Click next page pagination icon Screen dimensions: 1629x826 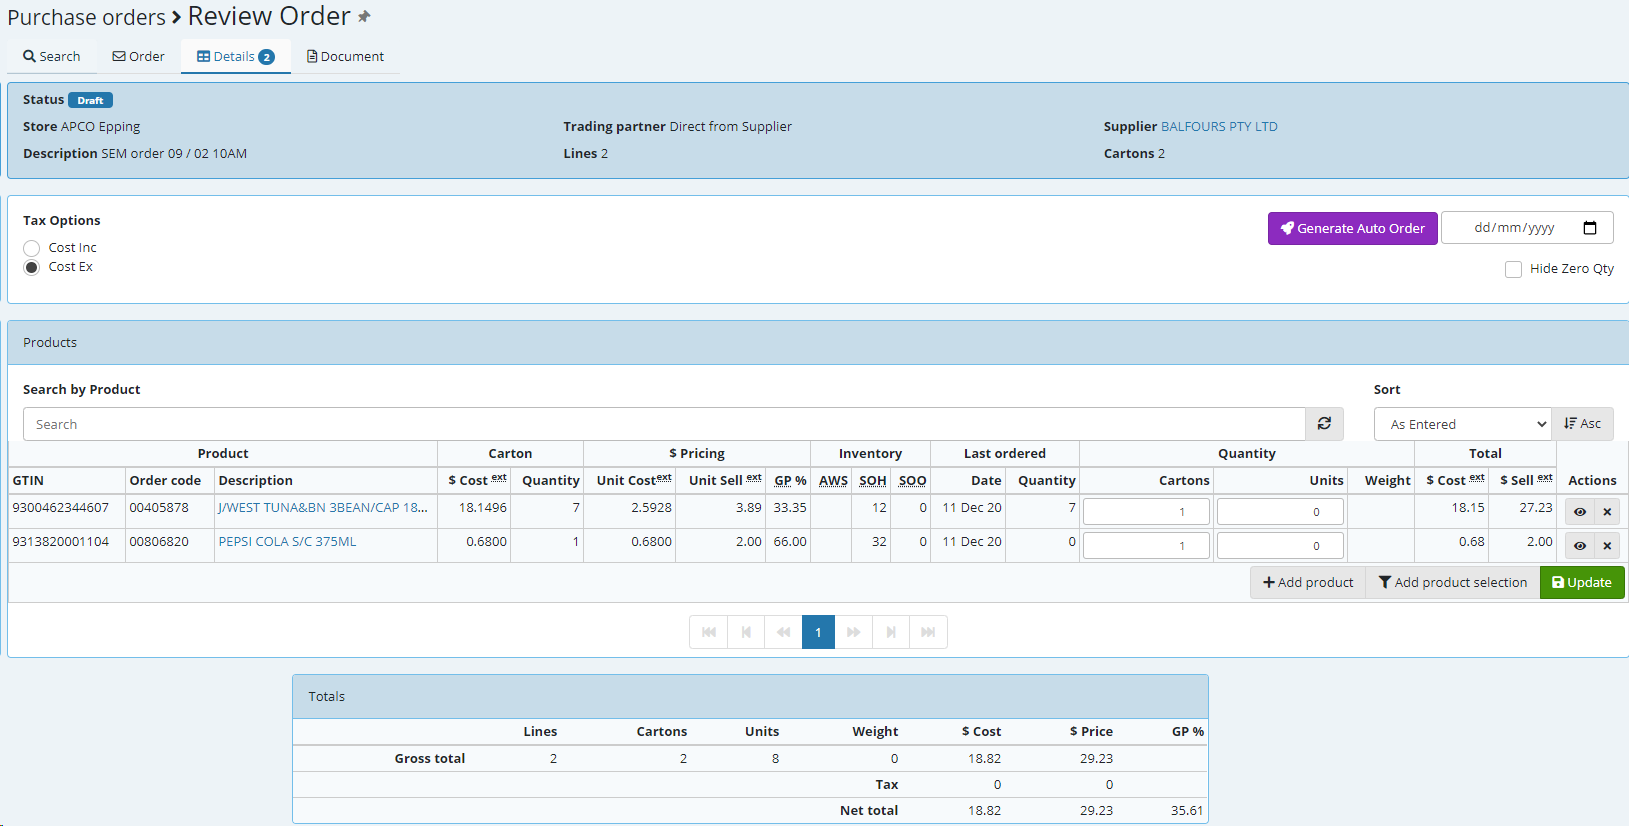pos(891,632)
